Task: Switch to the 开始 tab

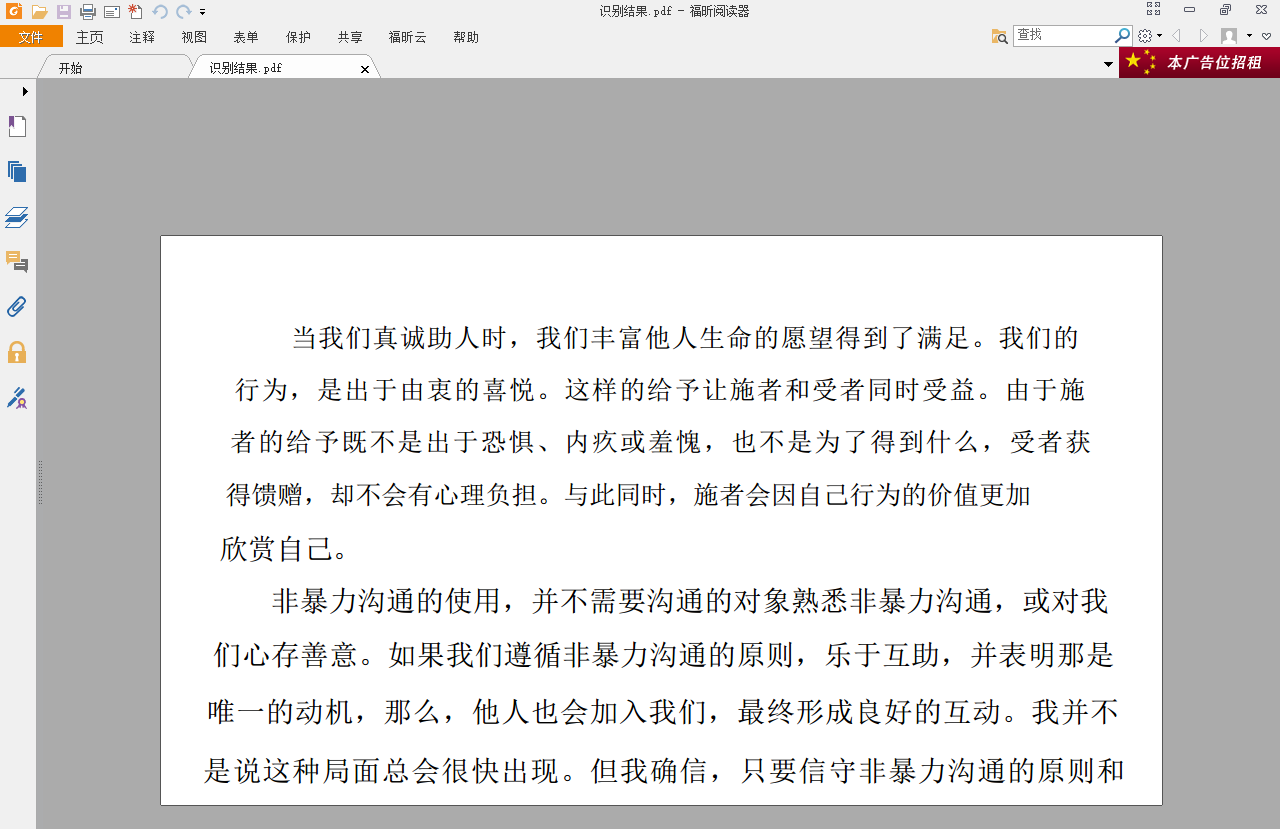Action: [70, 68]
